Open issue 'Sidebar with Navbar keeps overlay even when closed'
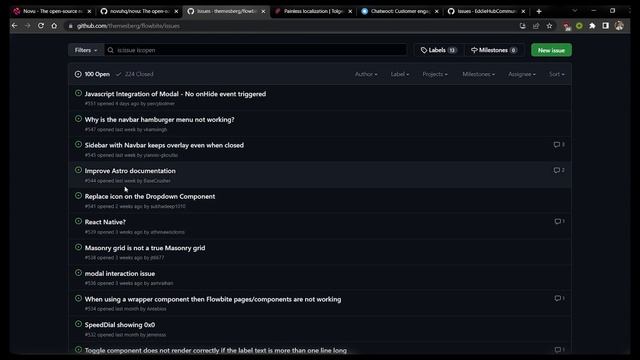This screenshot has width=640, height=360. (x=164, y=145)
